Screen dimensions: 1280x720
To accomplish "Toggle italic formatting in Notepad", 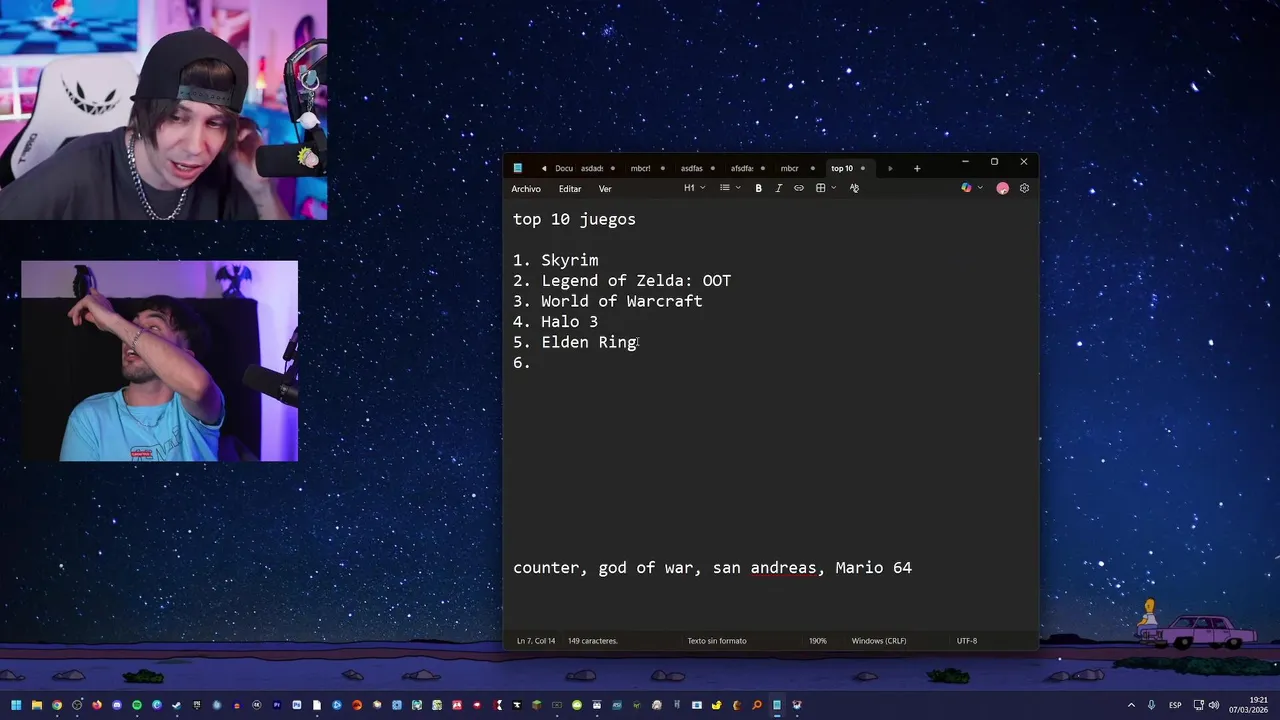I will click(778, 188).
